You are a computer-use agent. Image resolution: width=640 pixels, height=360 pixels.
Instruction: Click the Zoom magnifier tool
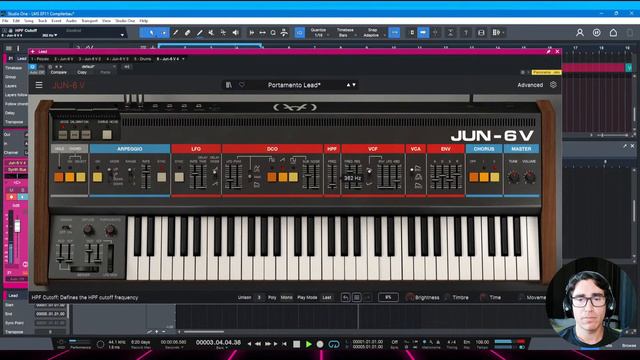point(273,33)
